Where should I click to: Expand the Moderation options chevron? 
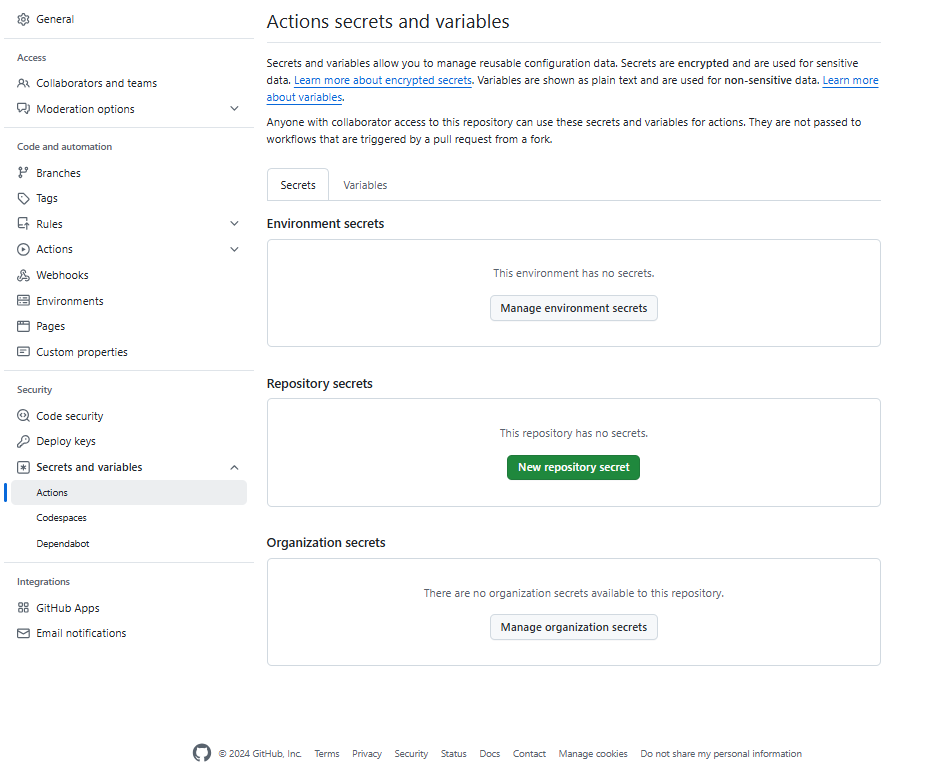pyautogui.click(x=234, y=108)
